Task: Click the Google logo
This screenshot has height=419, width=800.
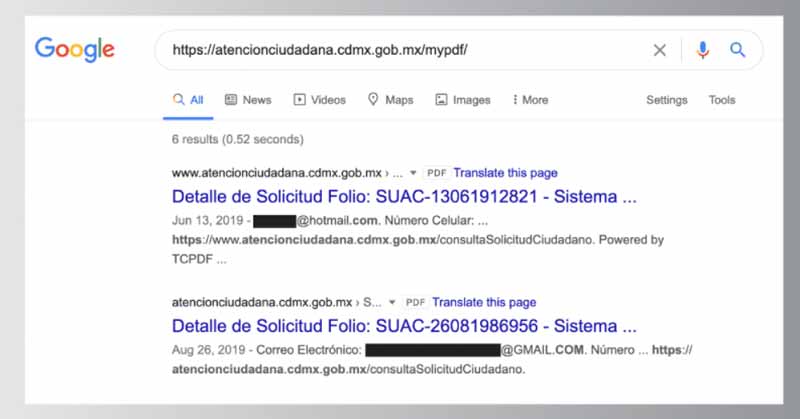Action: tap(75, 49)
